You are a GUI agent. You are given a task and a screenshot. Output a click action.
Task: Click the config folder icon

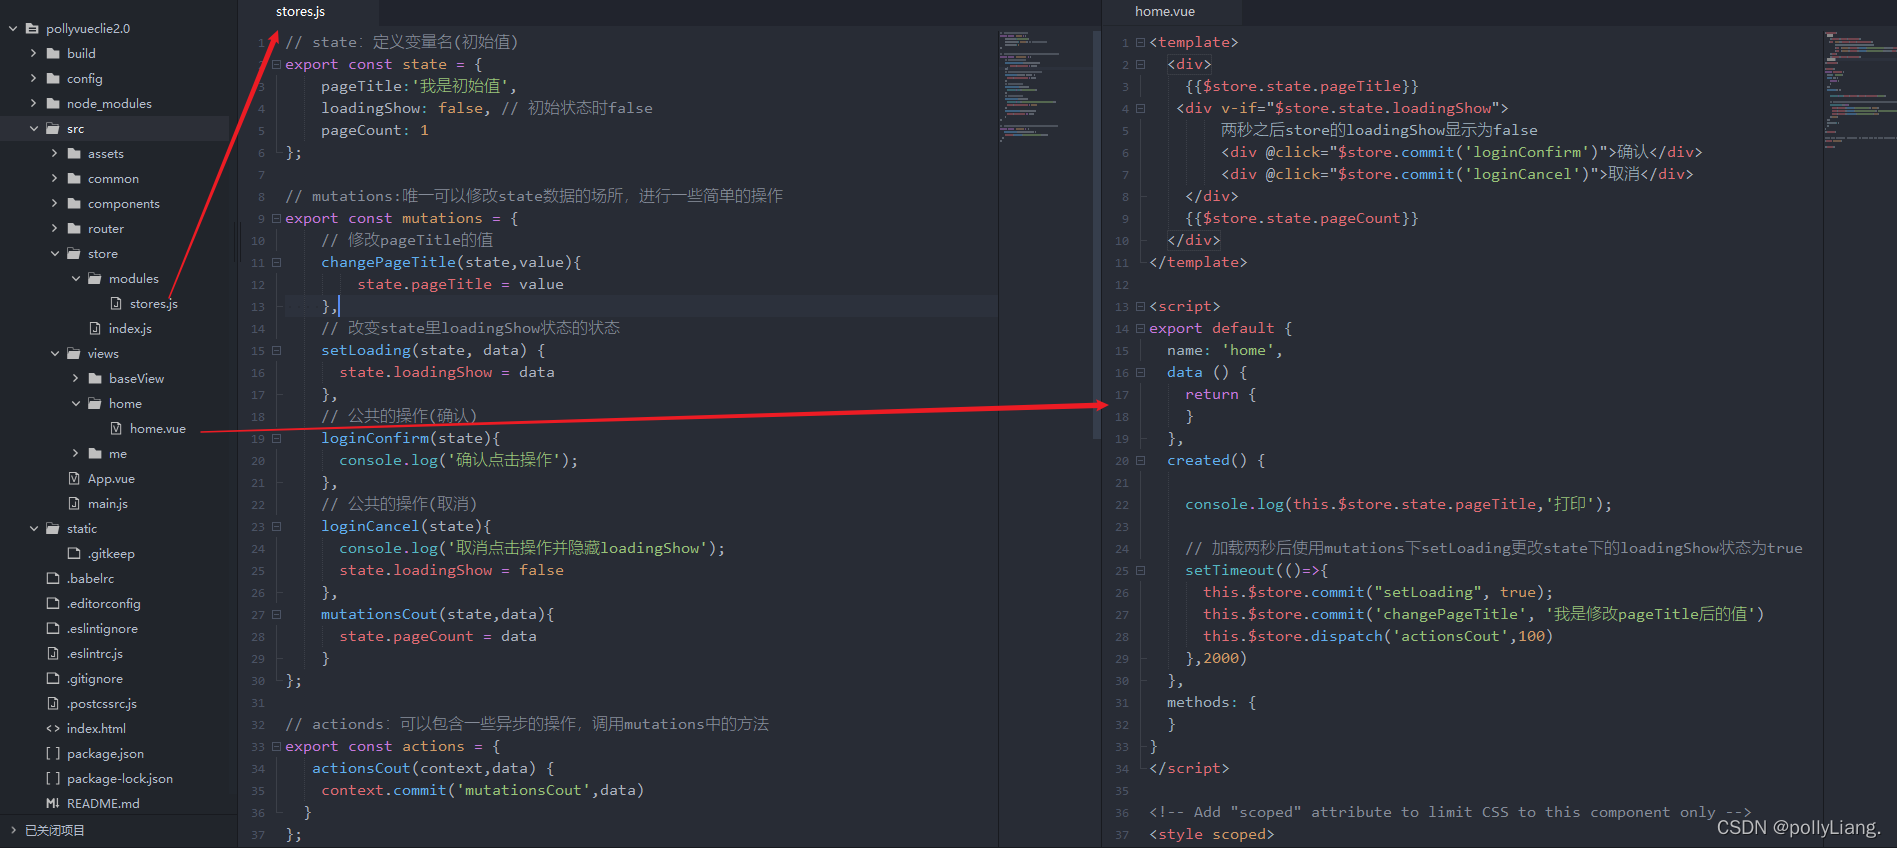coord(53,79)
